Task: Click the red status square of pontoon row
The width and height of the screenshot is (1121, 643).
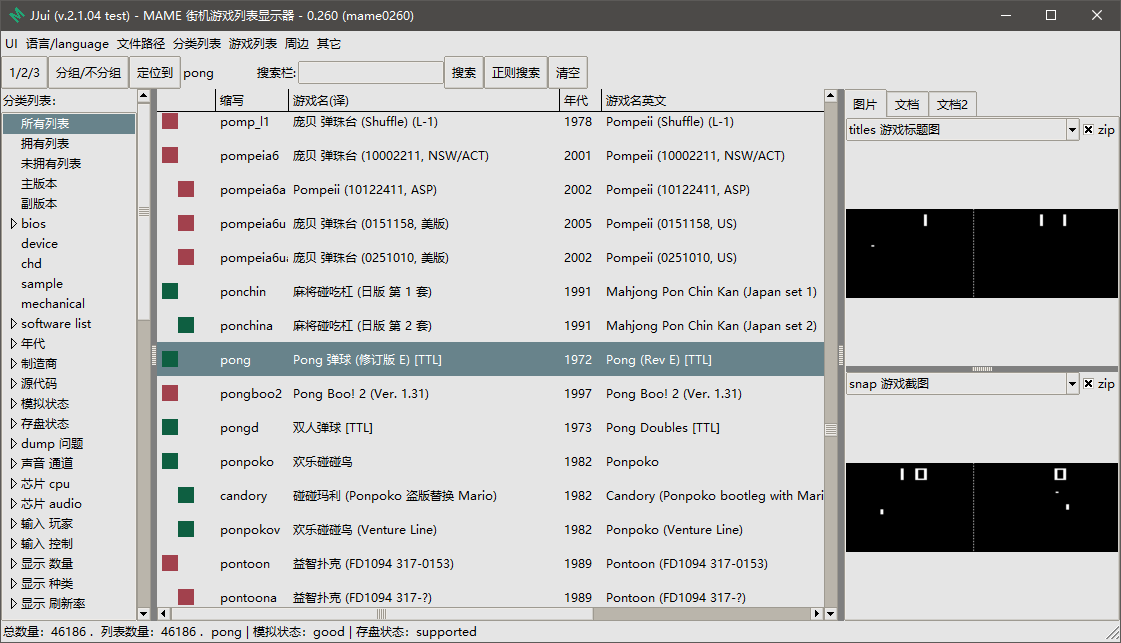Action: click(170, 563)
